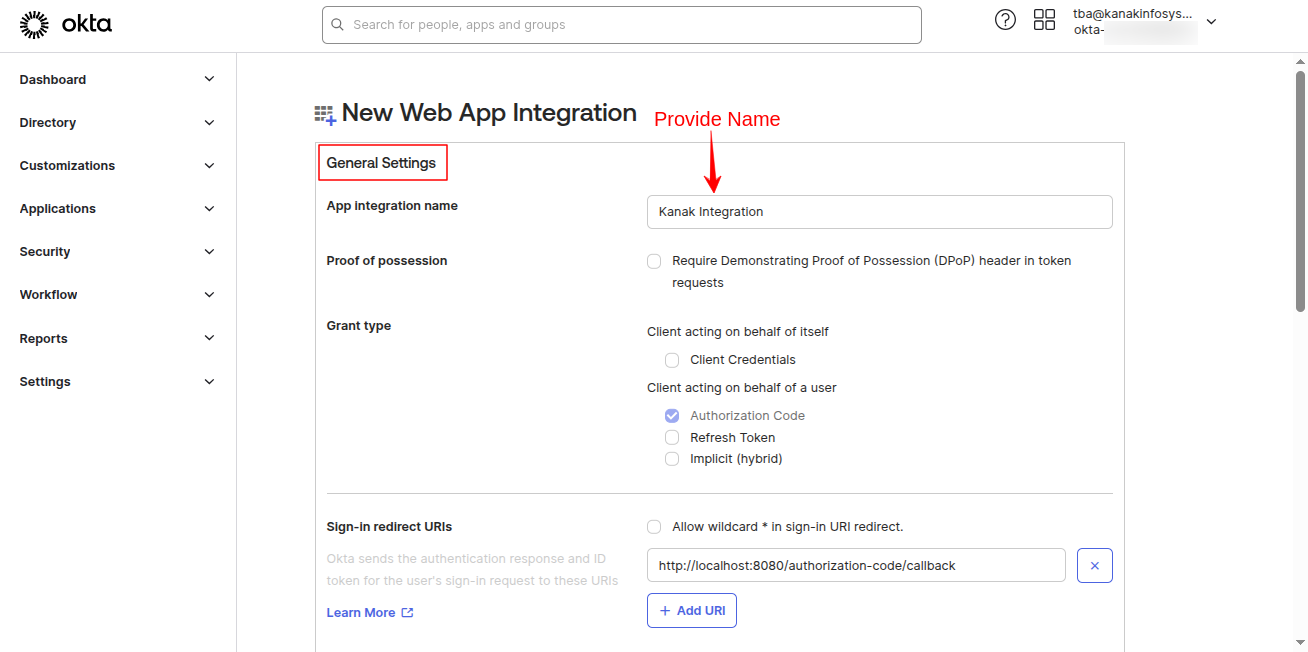Open the Customizations menu item
Image resolution: width=1308 pixels, height=652 pixels.
pos(67,166)
